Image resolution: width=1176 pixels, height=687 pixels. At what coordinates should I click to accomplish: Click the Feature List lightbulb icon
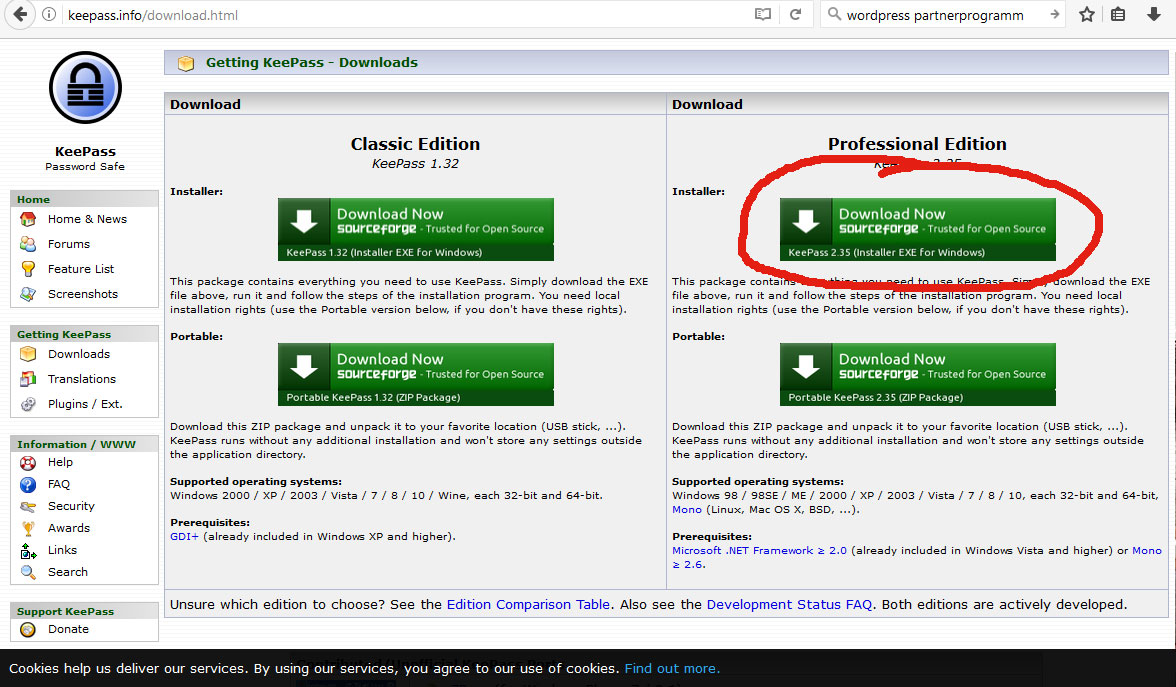pyautogui.click(x=28, y=268)
